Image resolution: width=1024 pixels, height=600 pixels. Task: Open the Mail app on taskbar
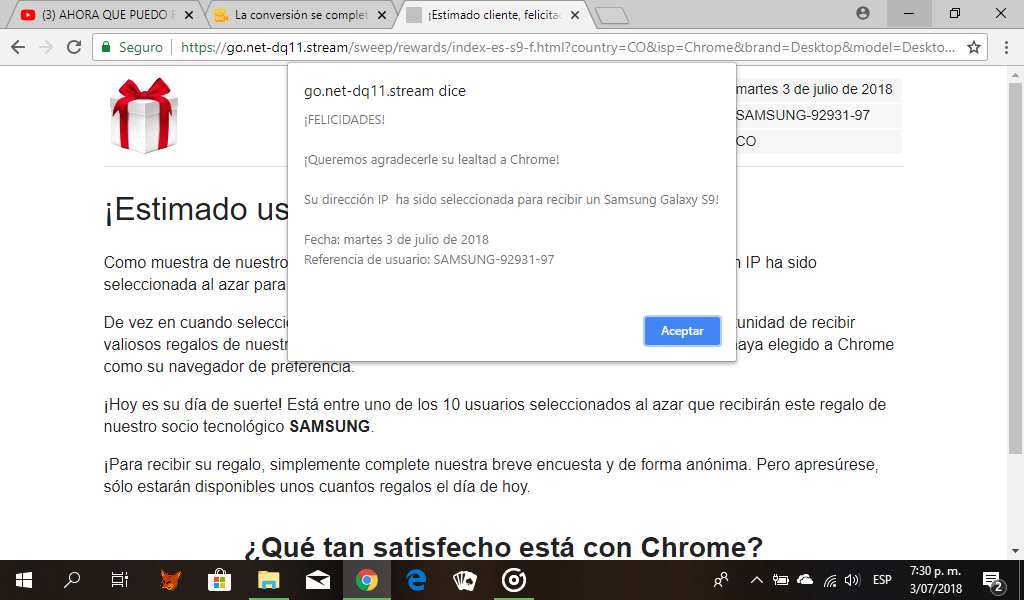click(x=317, y=580)
